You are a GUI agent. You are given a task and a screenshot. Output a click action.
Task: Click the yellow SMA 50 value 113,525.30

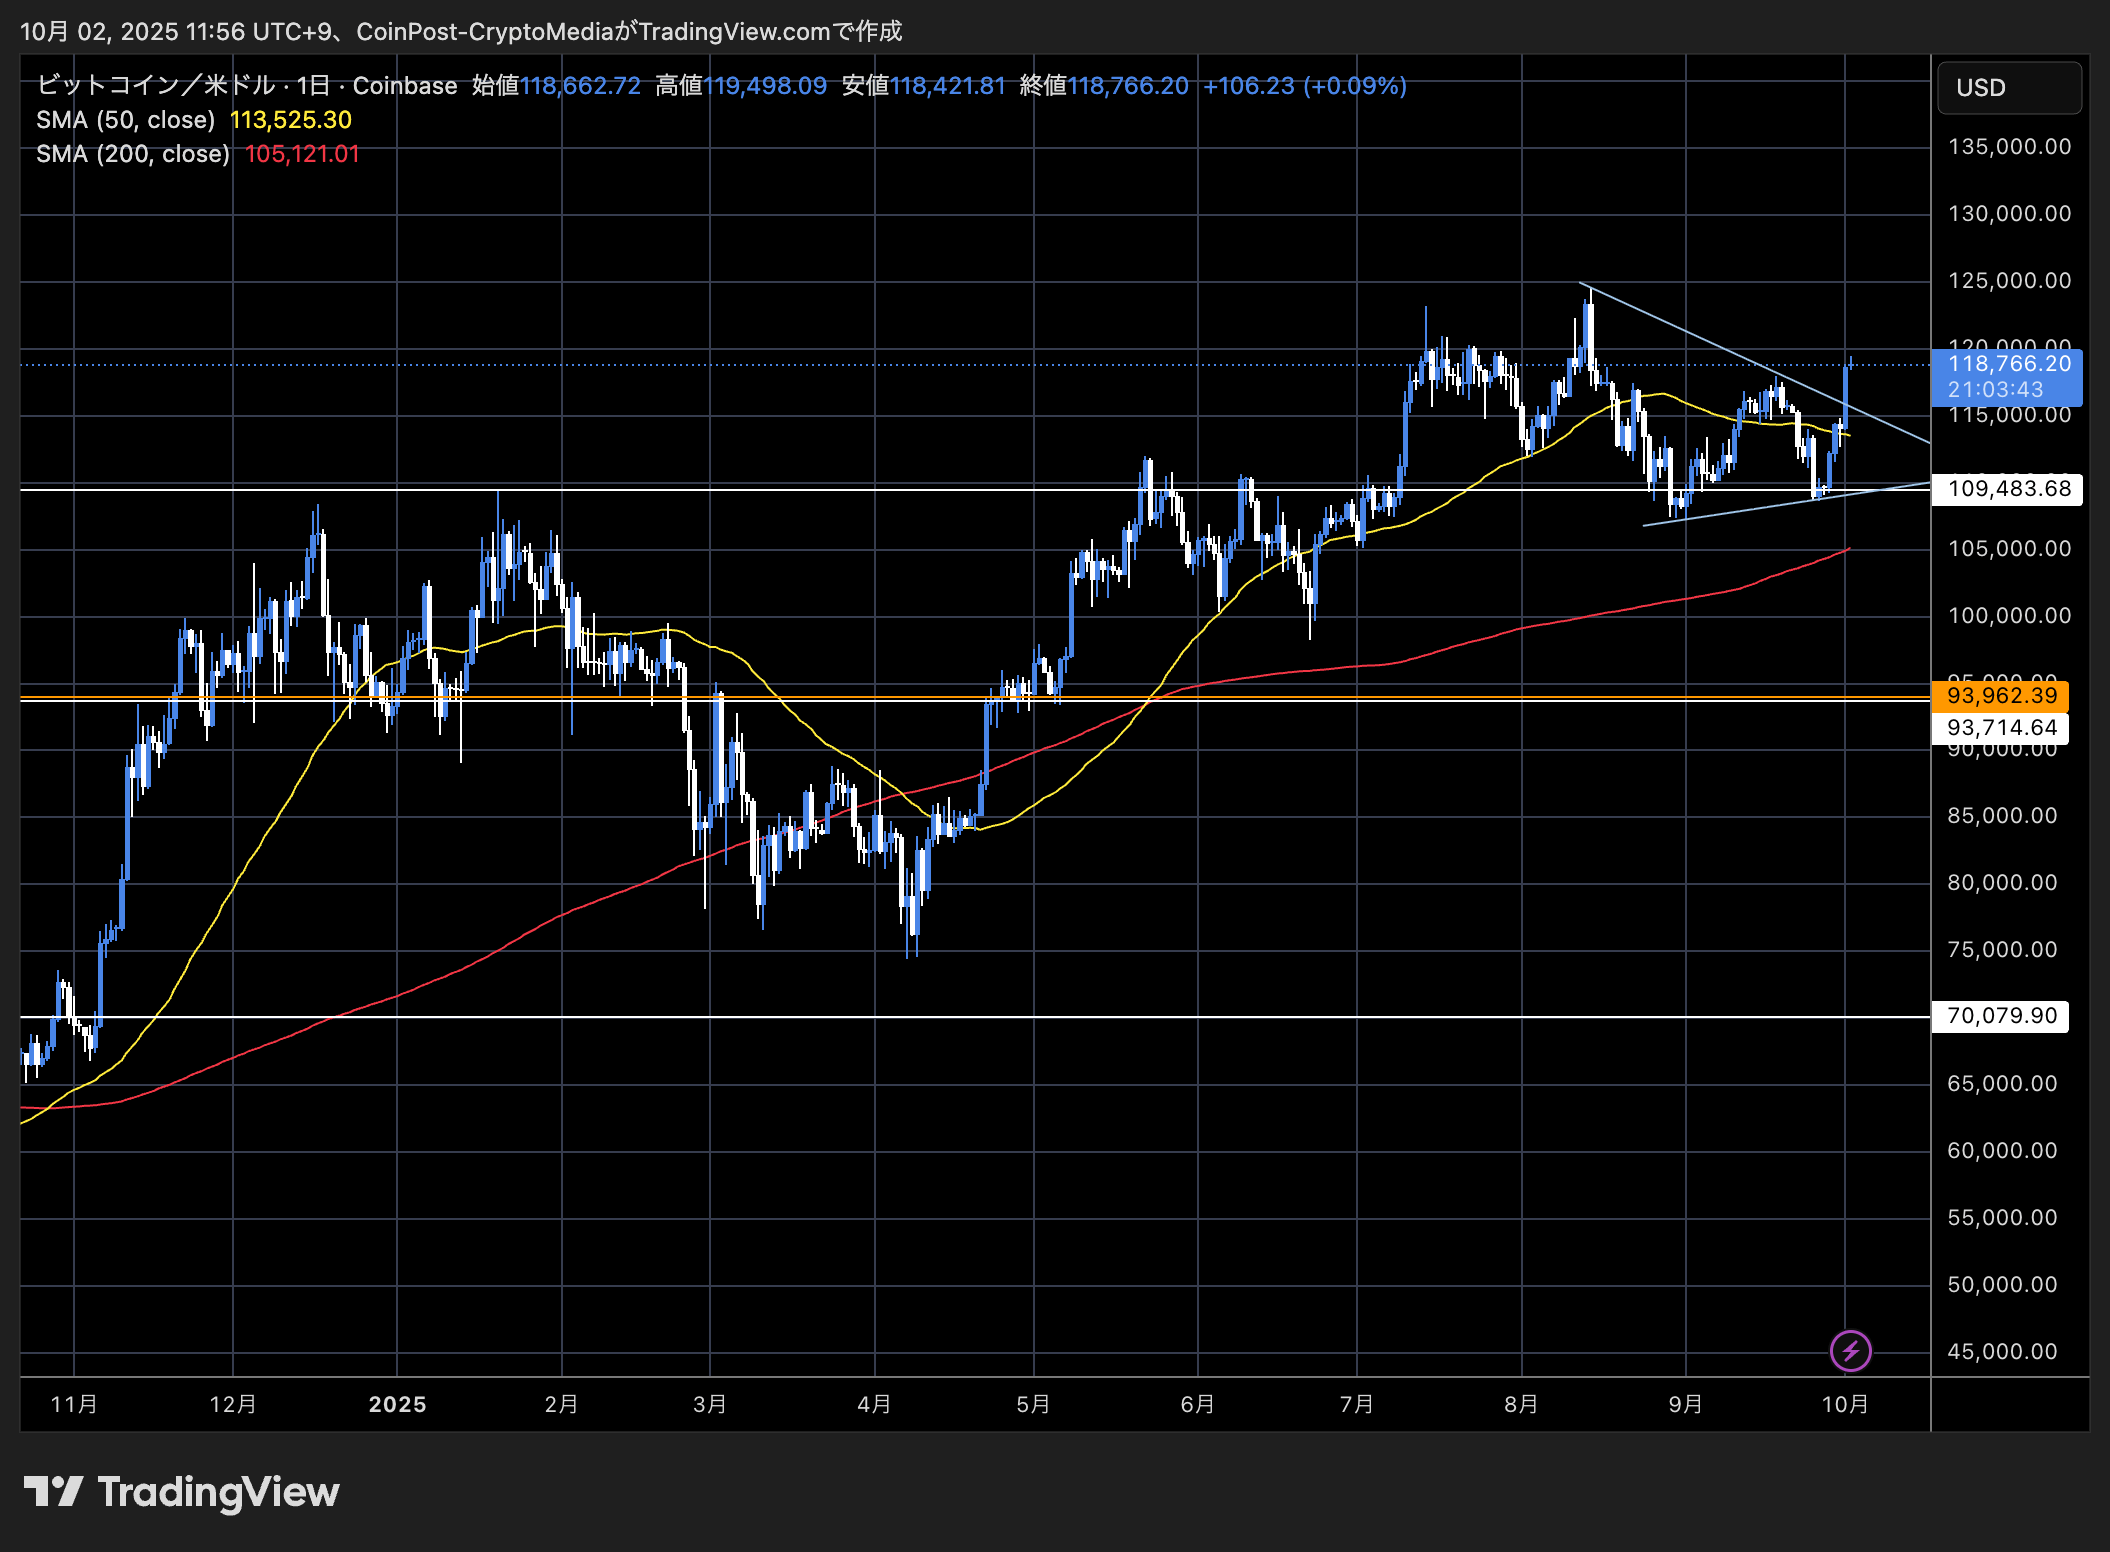tap(291, 120)
